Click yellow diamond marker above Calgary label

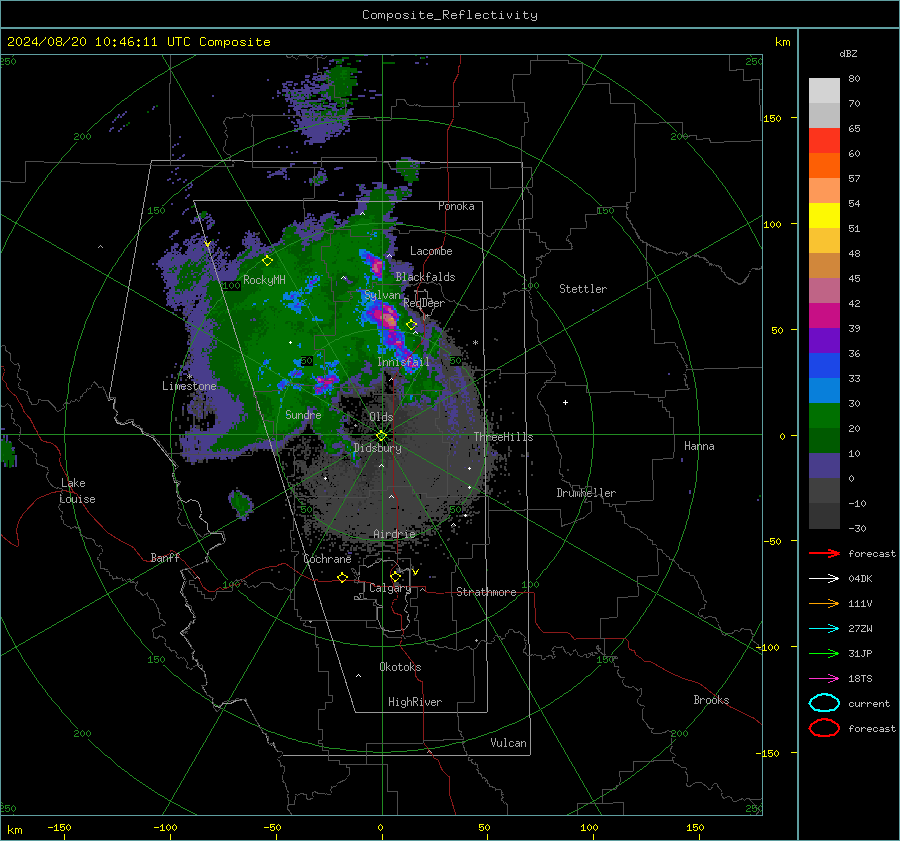(x=395, y=576)
